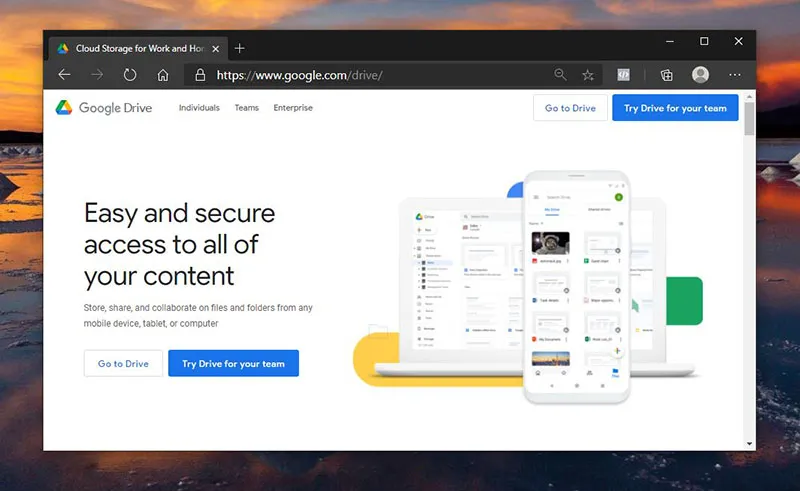Screen dimensions: 800x491
Task: Select the Cloud Storage for Work tab
Action: [130, 48]
